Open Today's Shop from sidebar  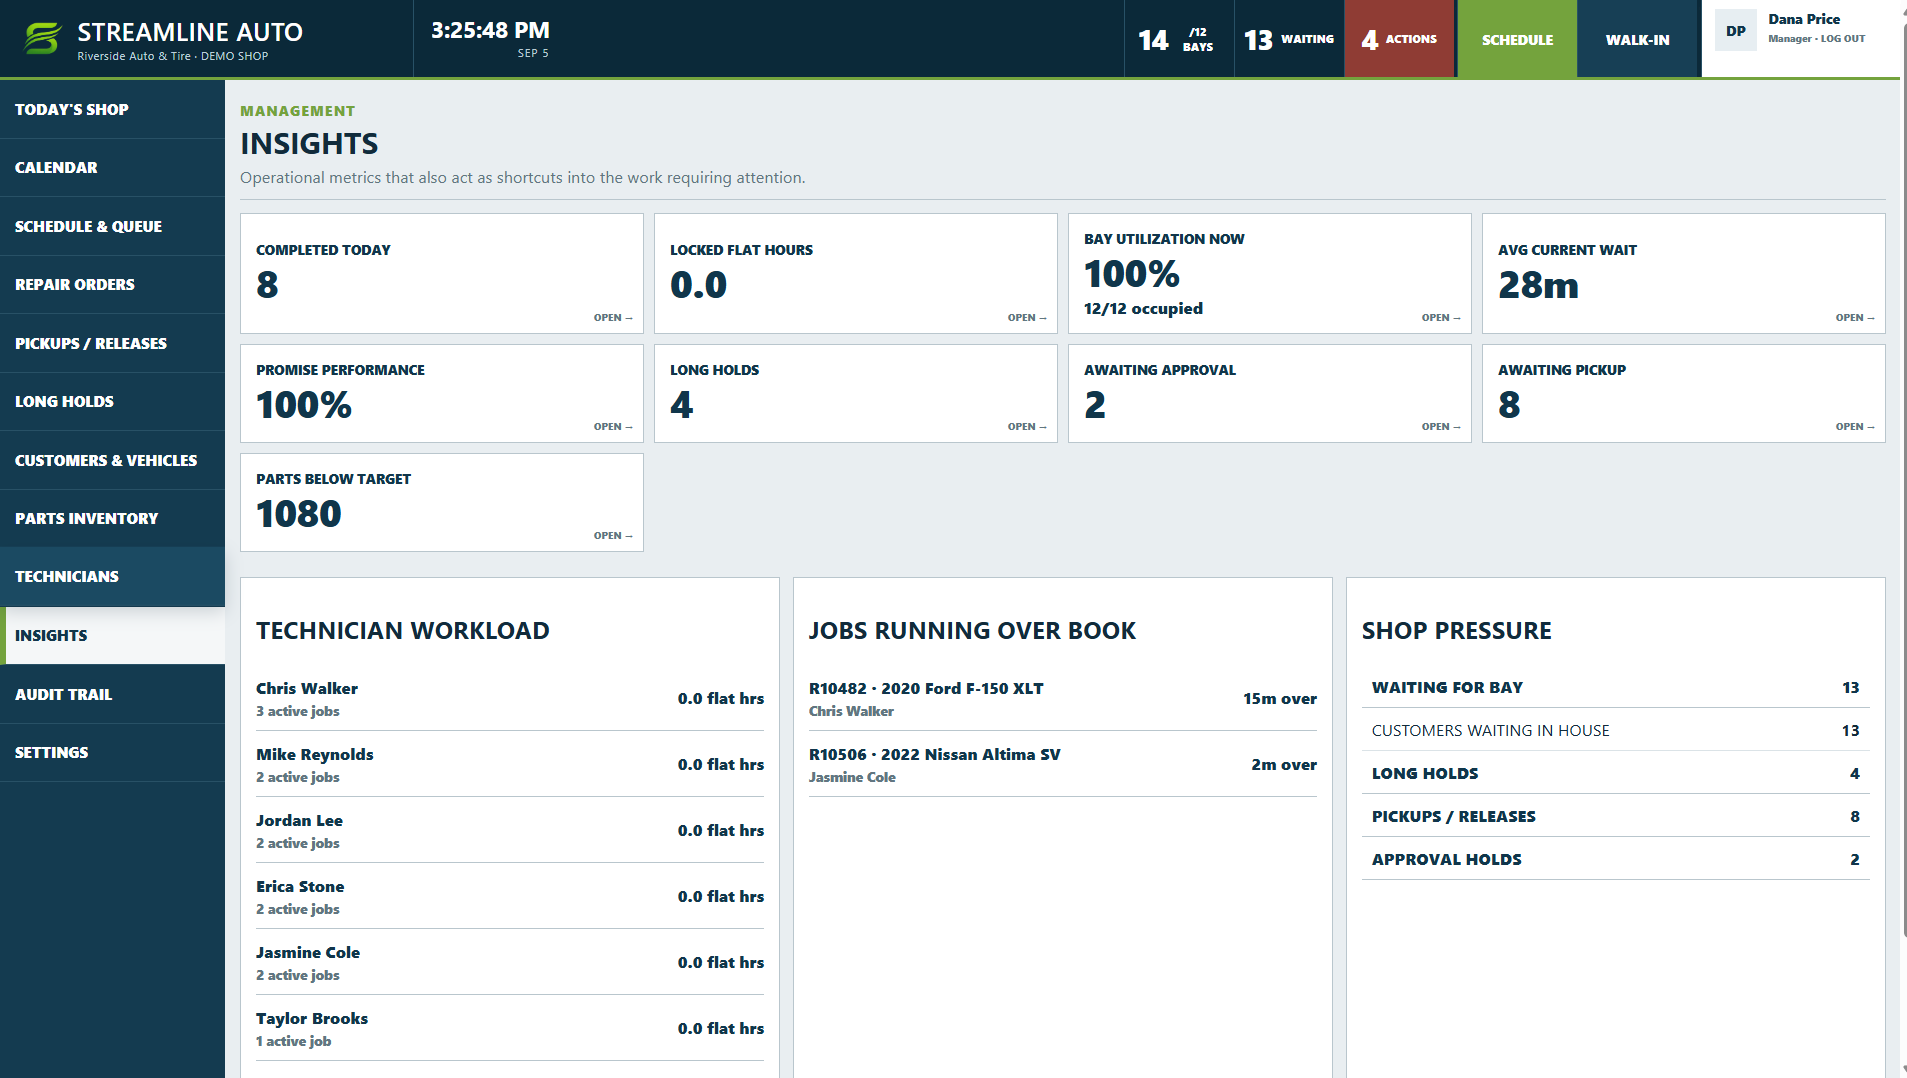(112, 109)
